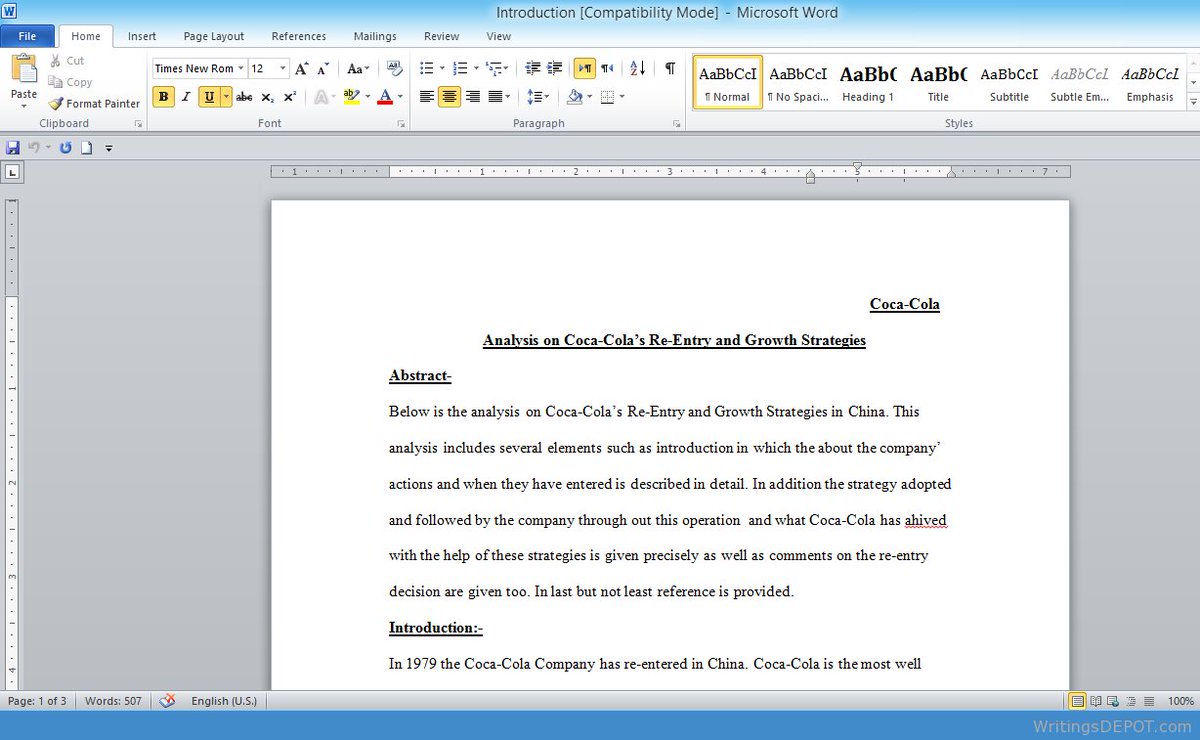1200x740 pixels.
Task: Click the Words: 507 status entry
Action: point(113,701)
